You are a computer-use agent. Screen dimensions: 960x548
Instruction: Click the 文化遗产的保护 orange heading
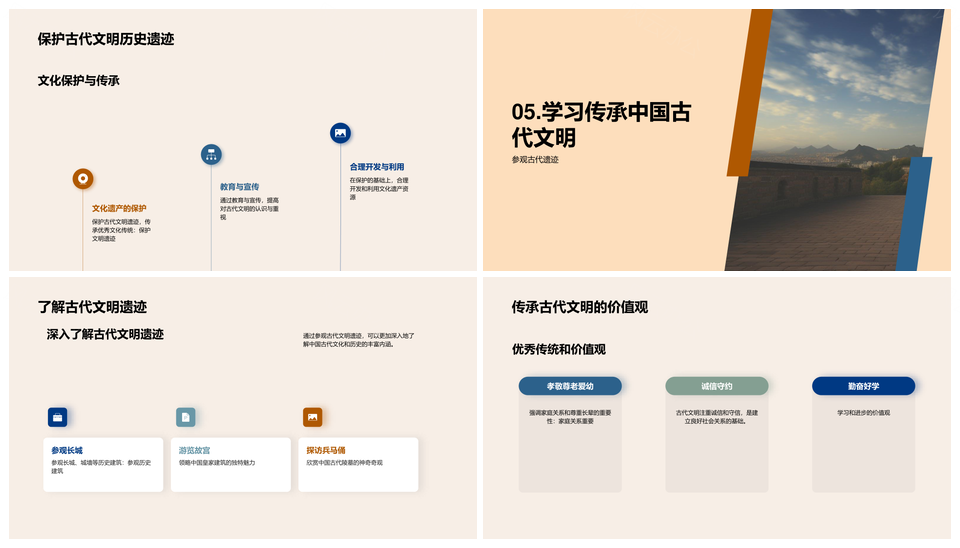click(x=119, y=208)
